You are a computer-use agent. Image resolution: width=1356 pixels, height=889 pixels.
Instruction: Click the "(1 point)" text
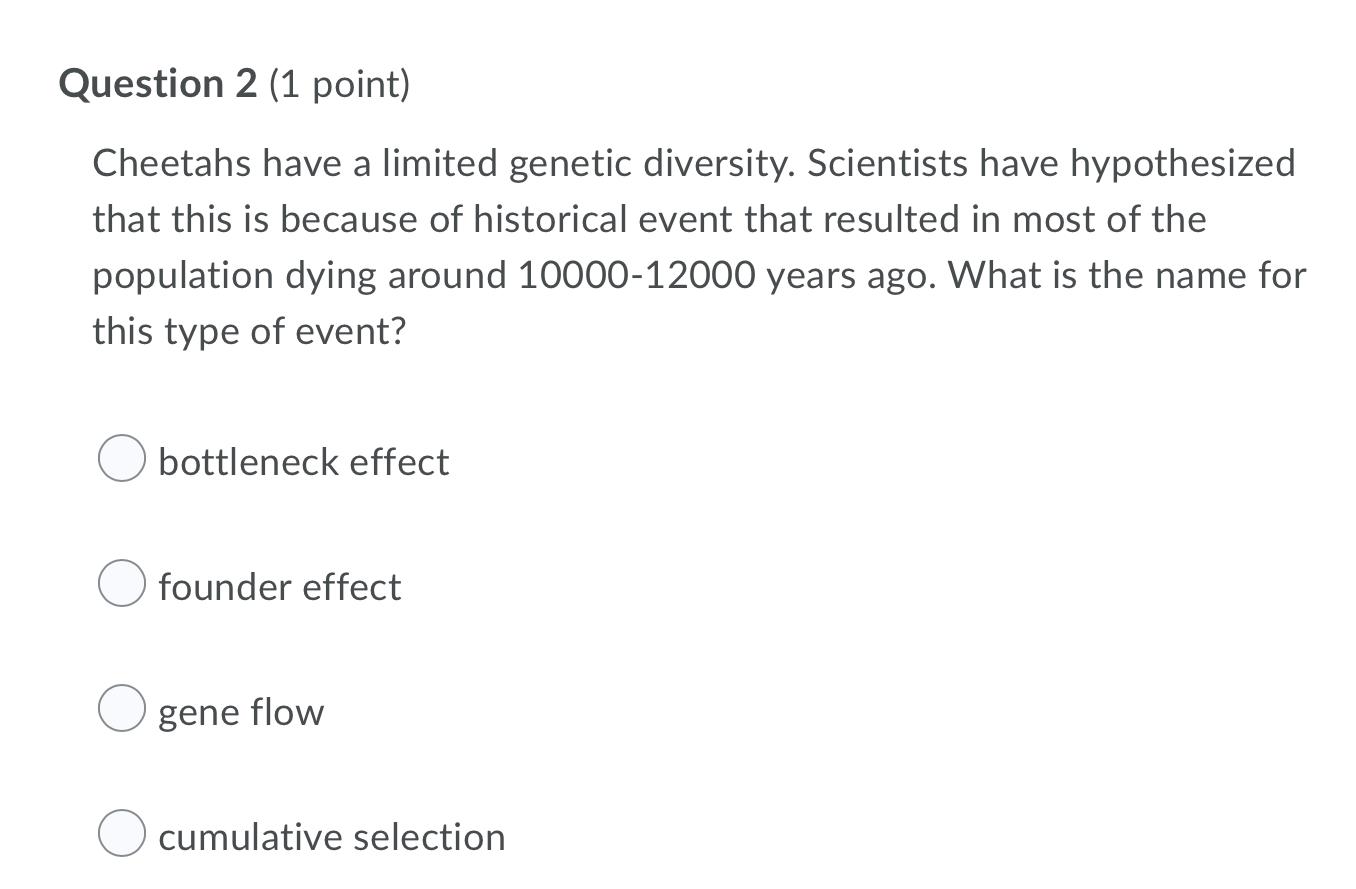point(340,85)
